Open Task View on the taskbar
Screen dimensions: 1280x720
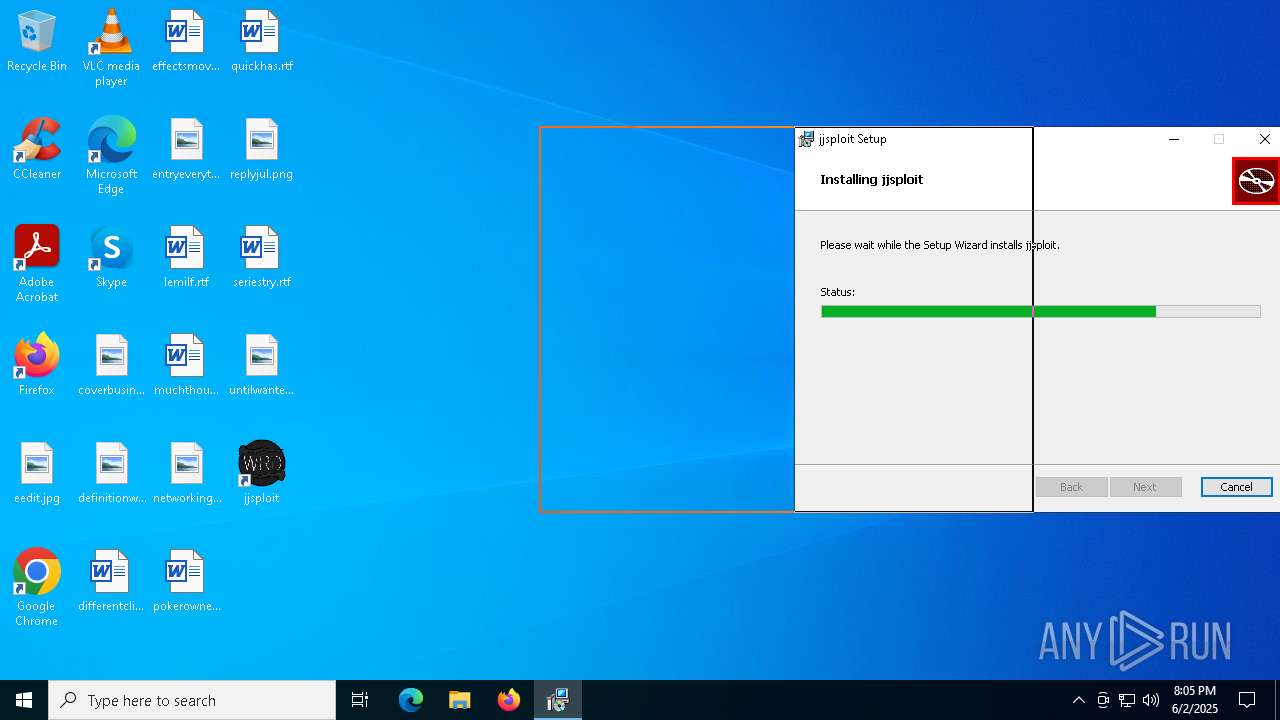(360, 700)
